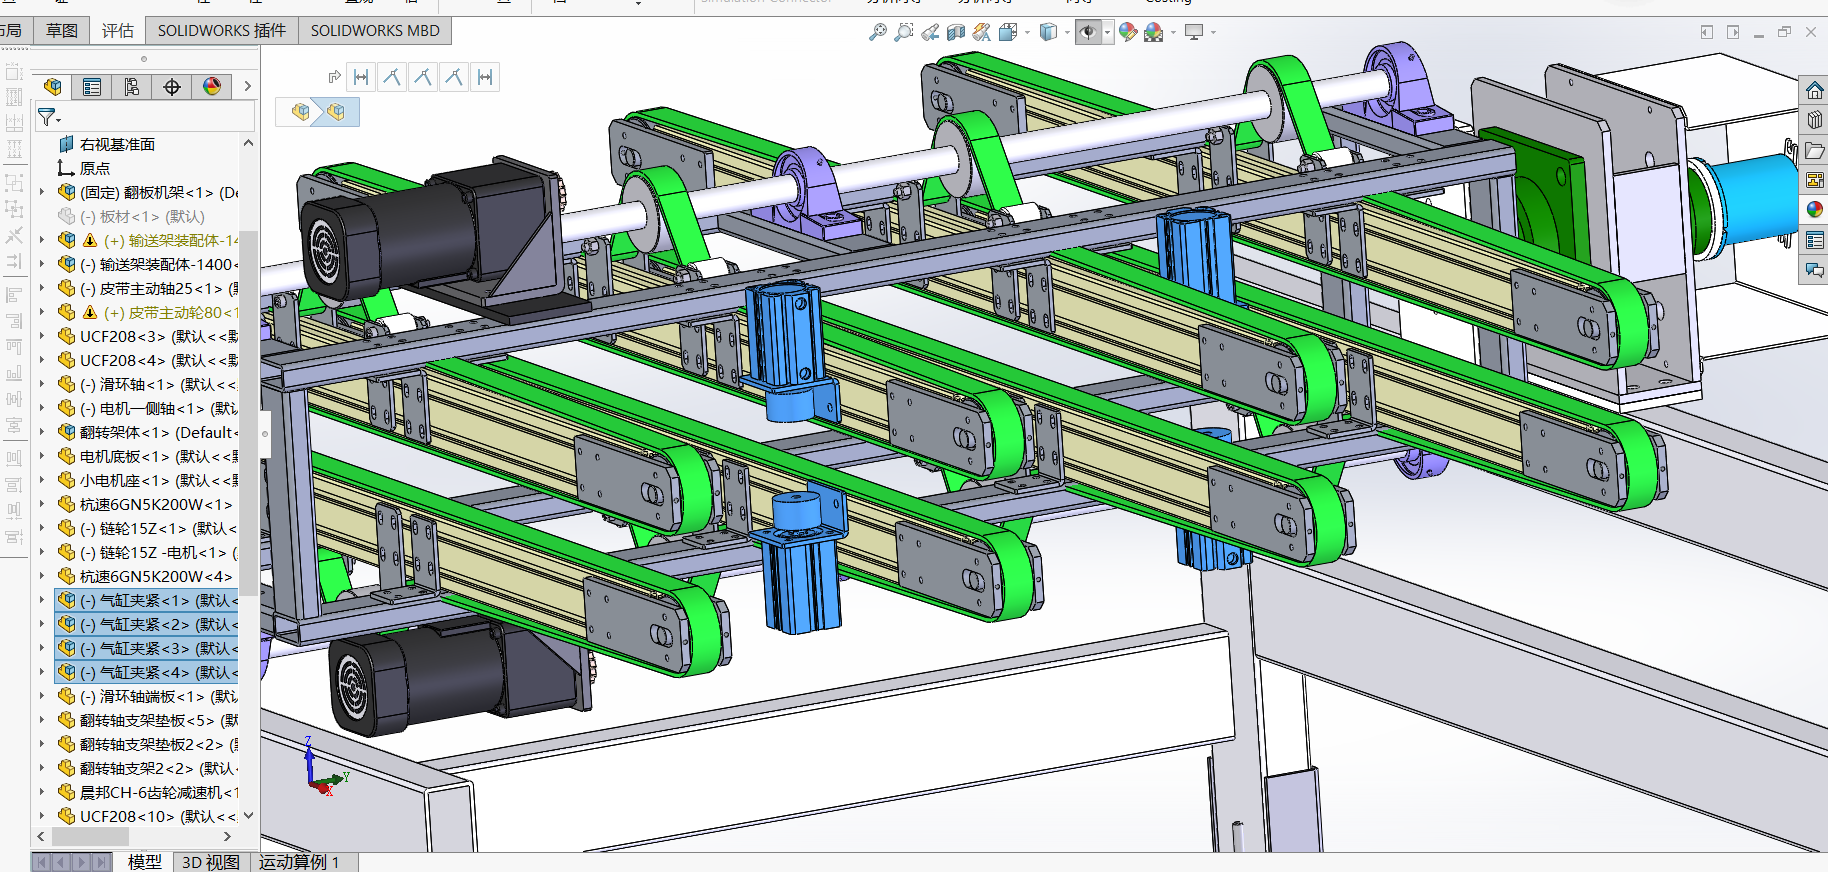1828x872 pixels.
Task: Select 原点 in the feature tree
Action: pos(95,168)
